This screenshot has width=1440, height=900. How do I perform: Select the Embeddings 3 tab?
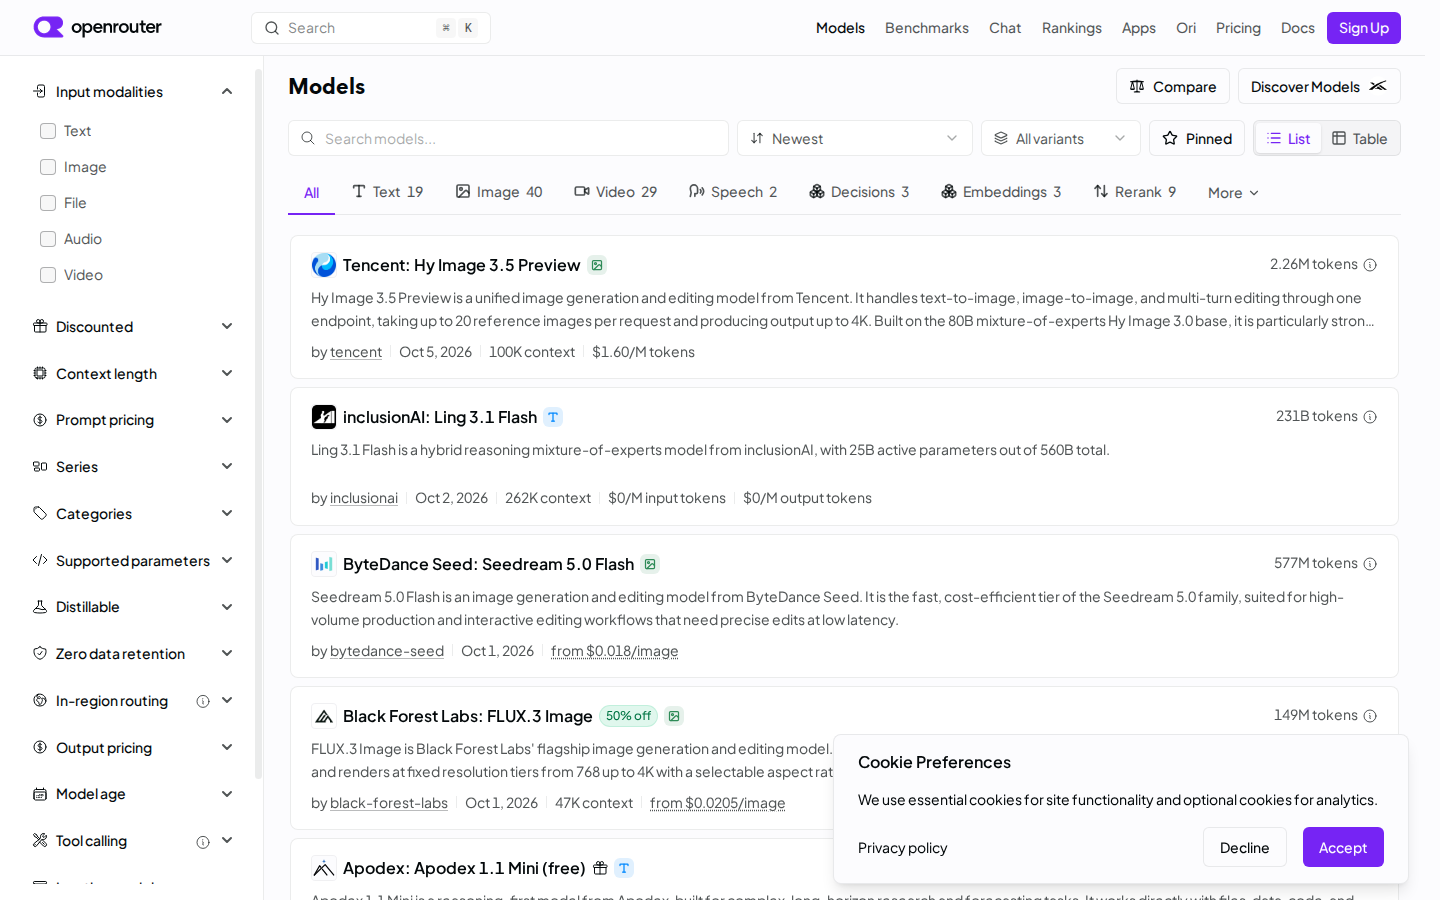[x=1001, y=192]
